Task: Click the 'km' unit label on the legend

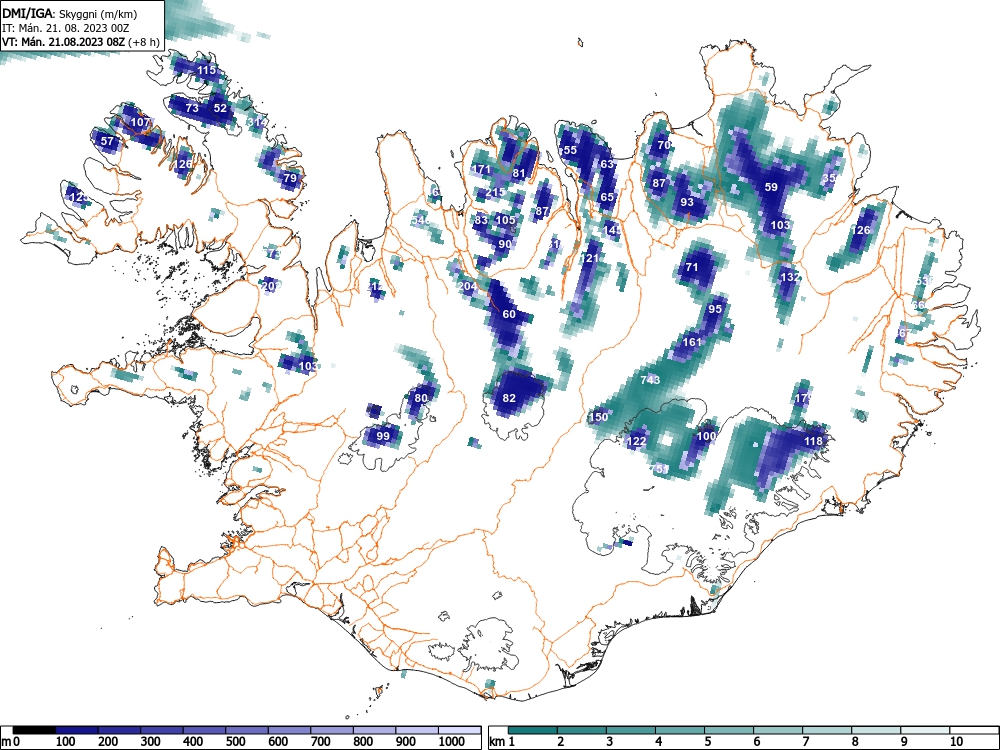Action: click(x=497, y=742)
